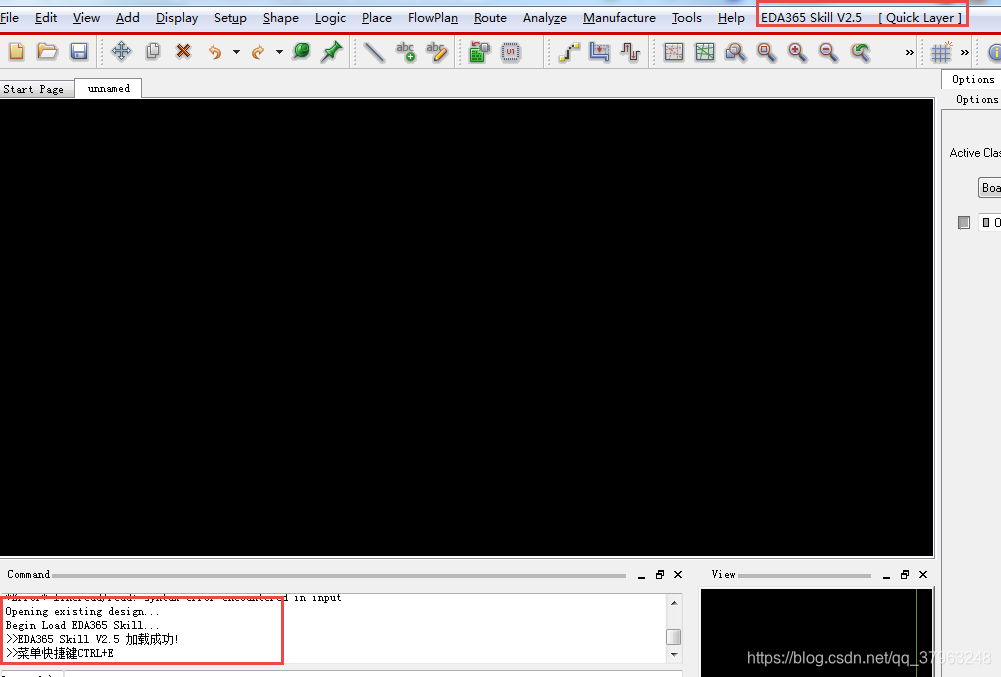Click the Command window scroll down arrow

tap(674, 654)
